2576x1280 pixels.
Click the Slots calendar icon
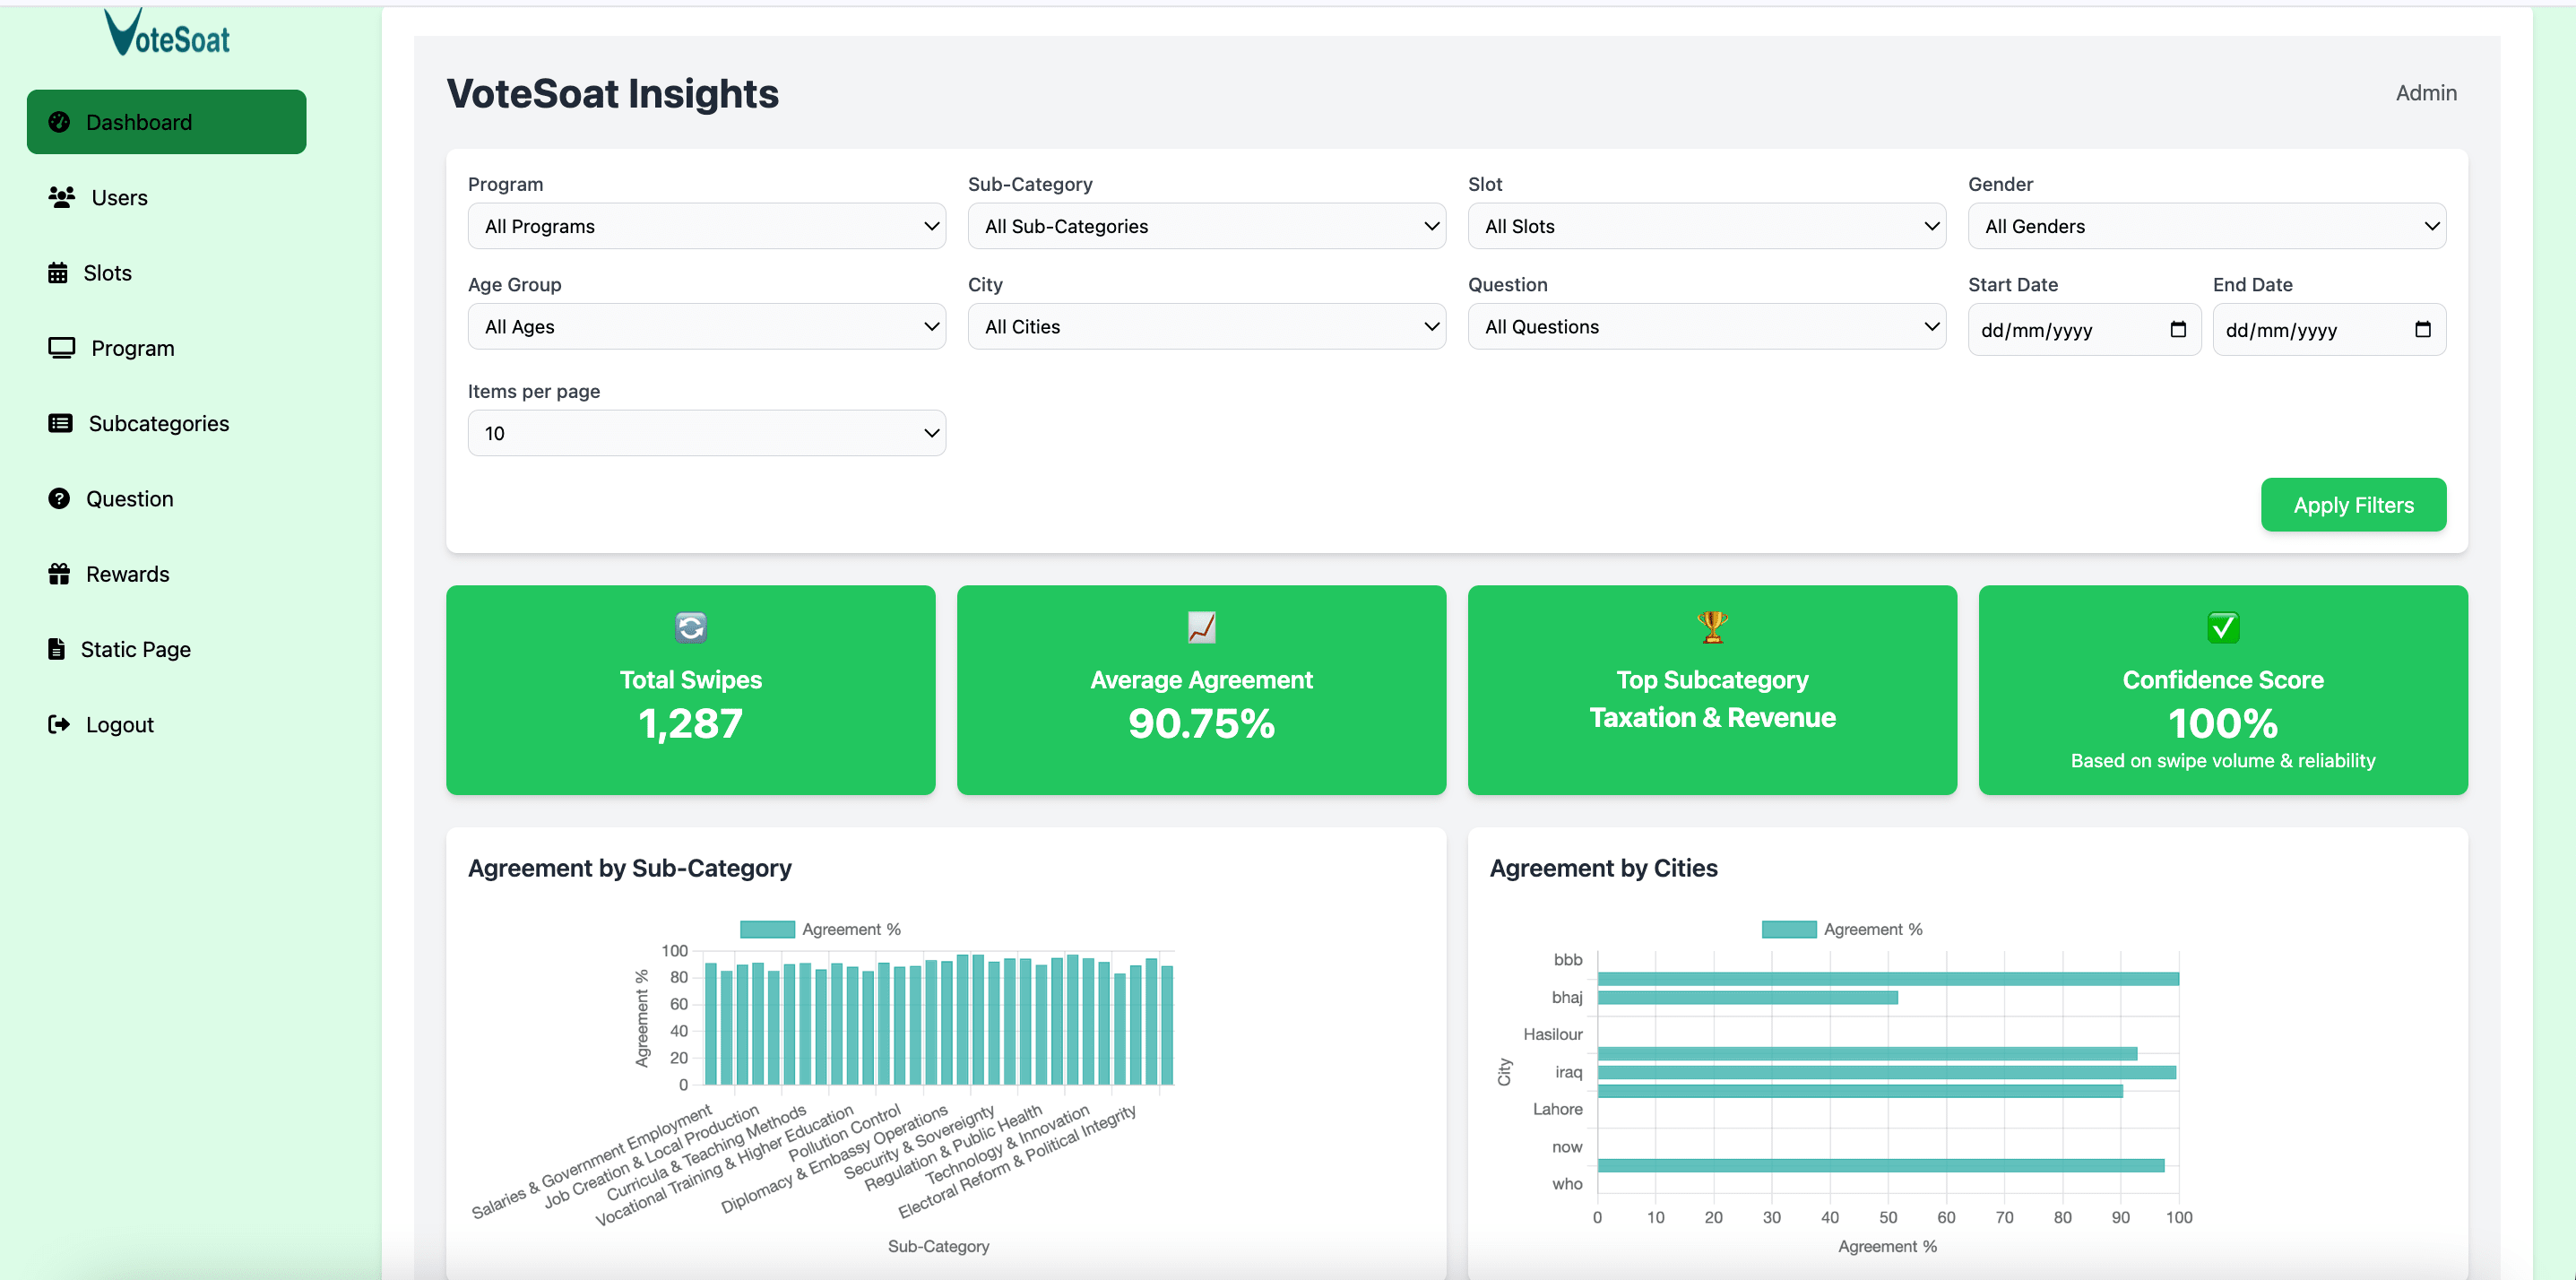58,272
